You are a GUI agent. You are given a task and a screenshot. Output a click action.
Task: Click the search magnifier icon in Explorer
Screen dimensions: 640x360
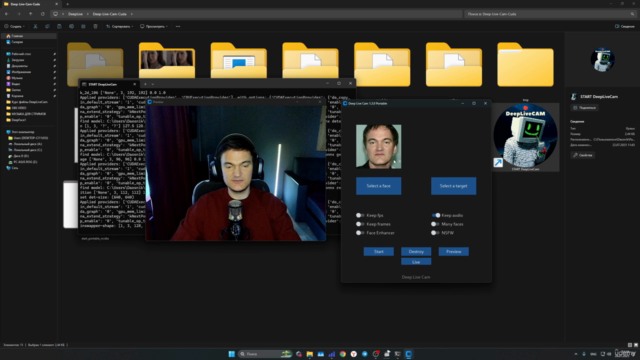pyautogui.click(x=632, y=14)
